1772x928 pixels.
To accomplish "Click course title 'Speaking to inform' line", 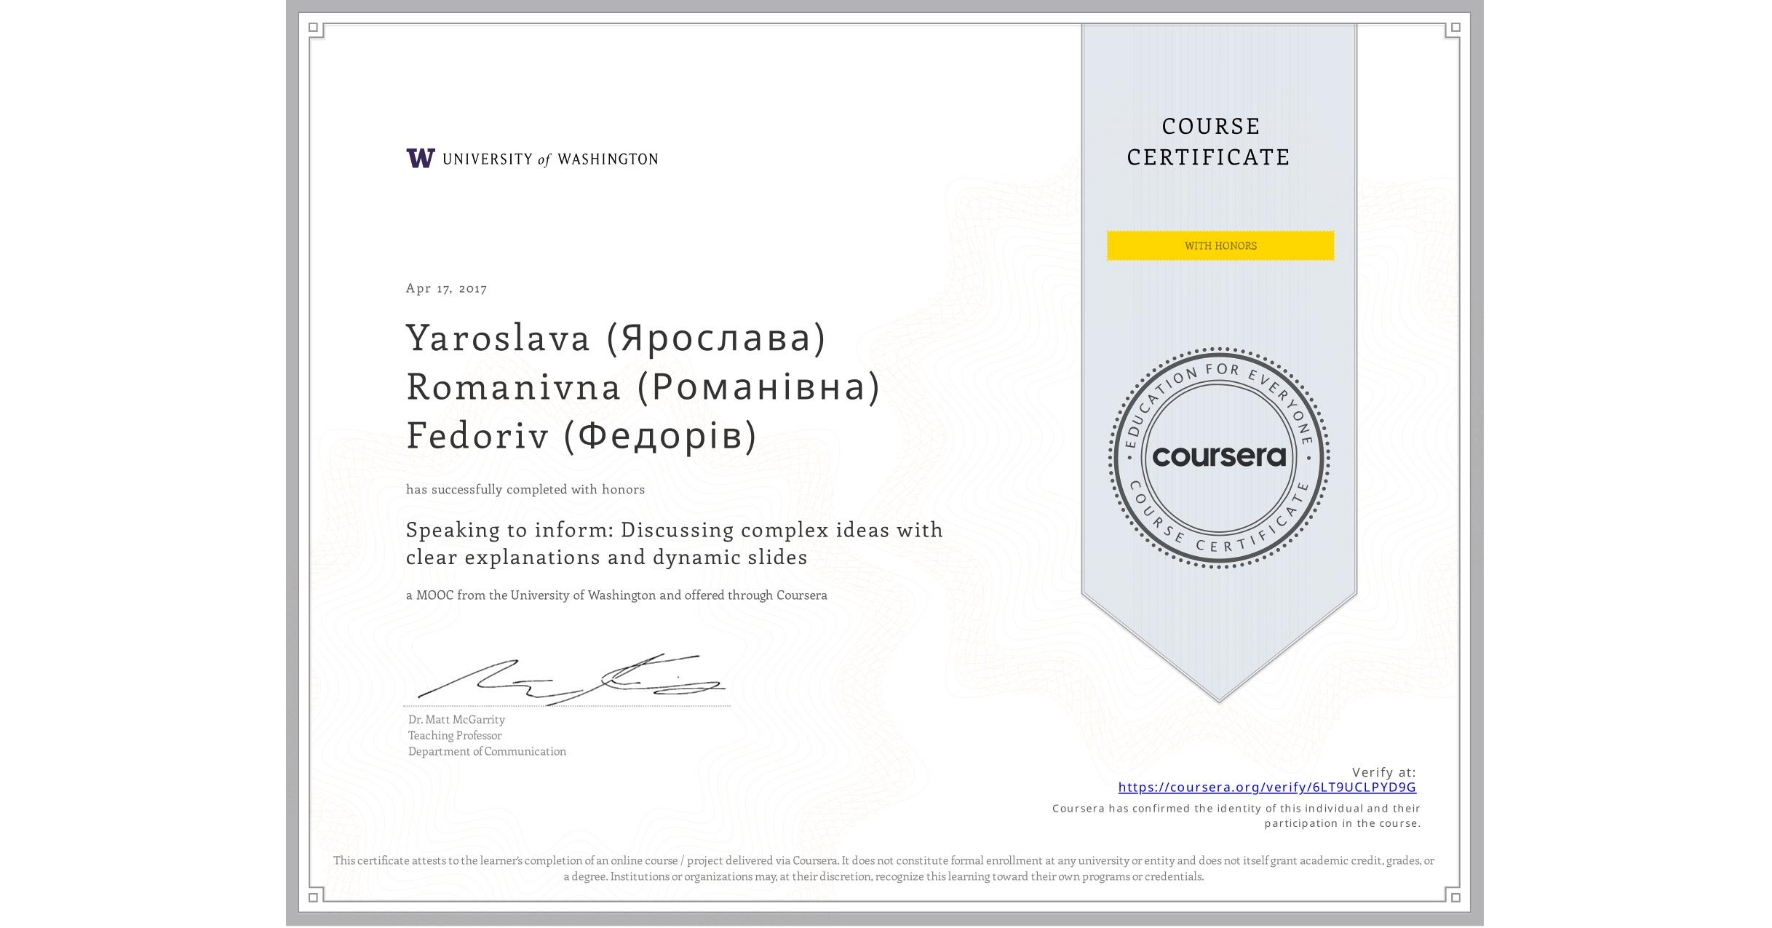I will pos(674,530).
